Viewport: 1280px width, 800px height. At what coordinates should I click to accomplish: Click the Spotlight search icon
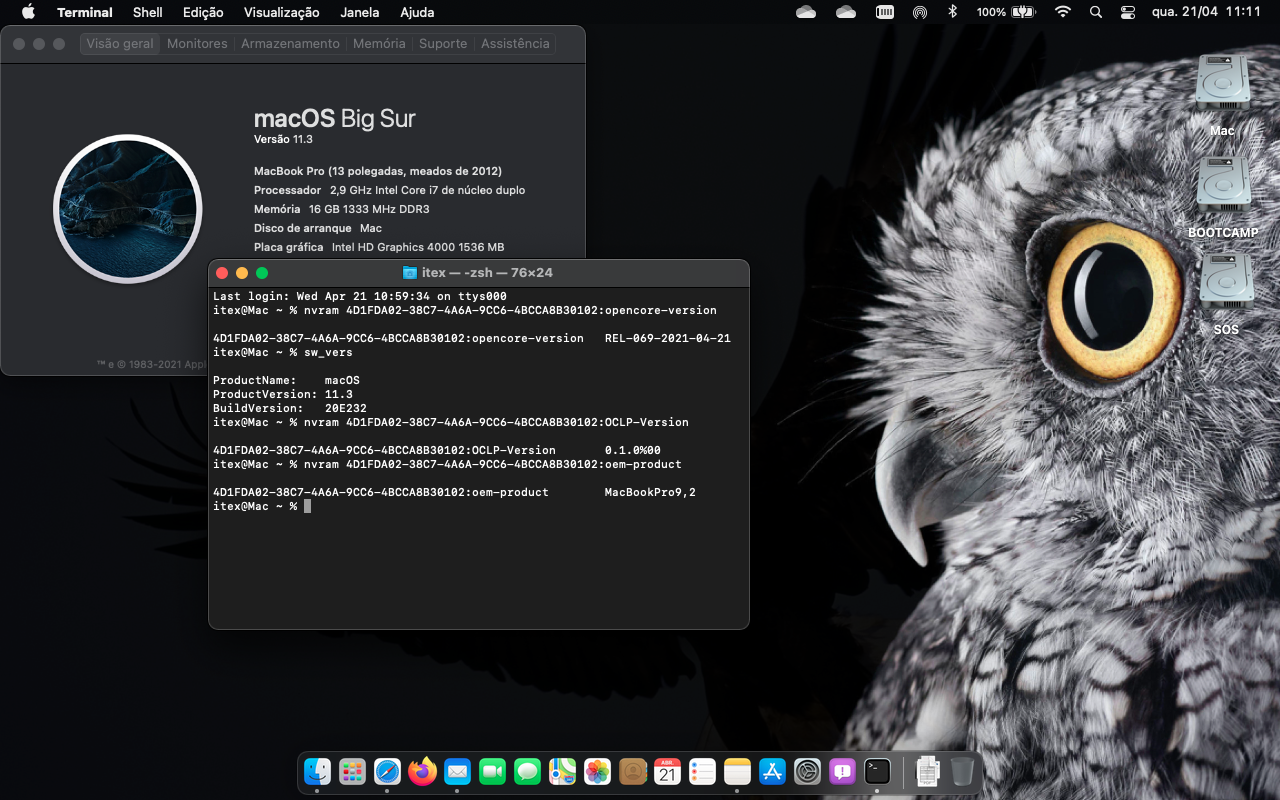[x=1095, y=12]
